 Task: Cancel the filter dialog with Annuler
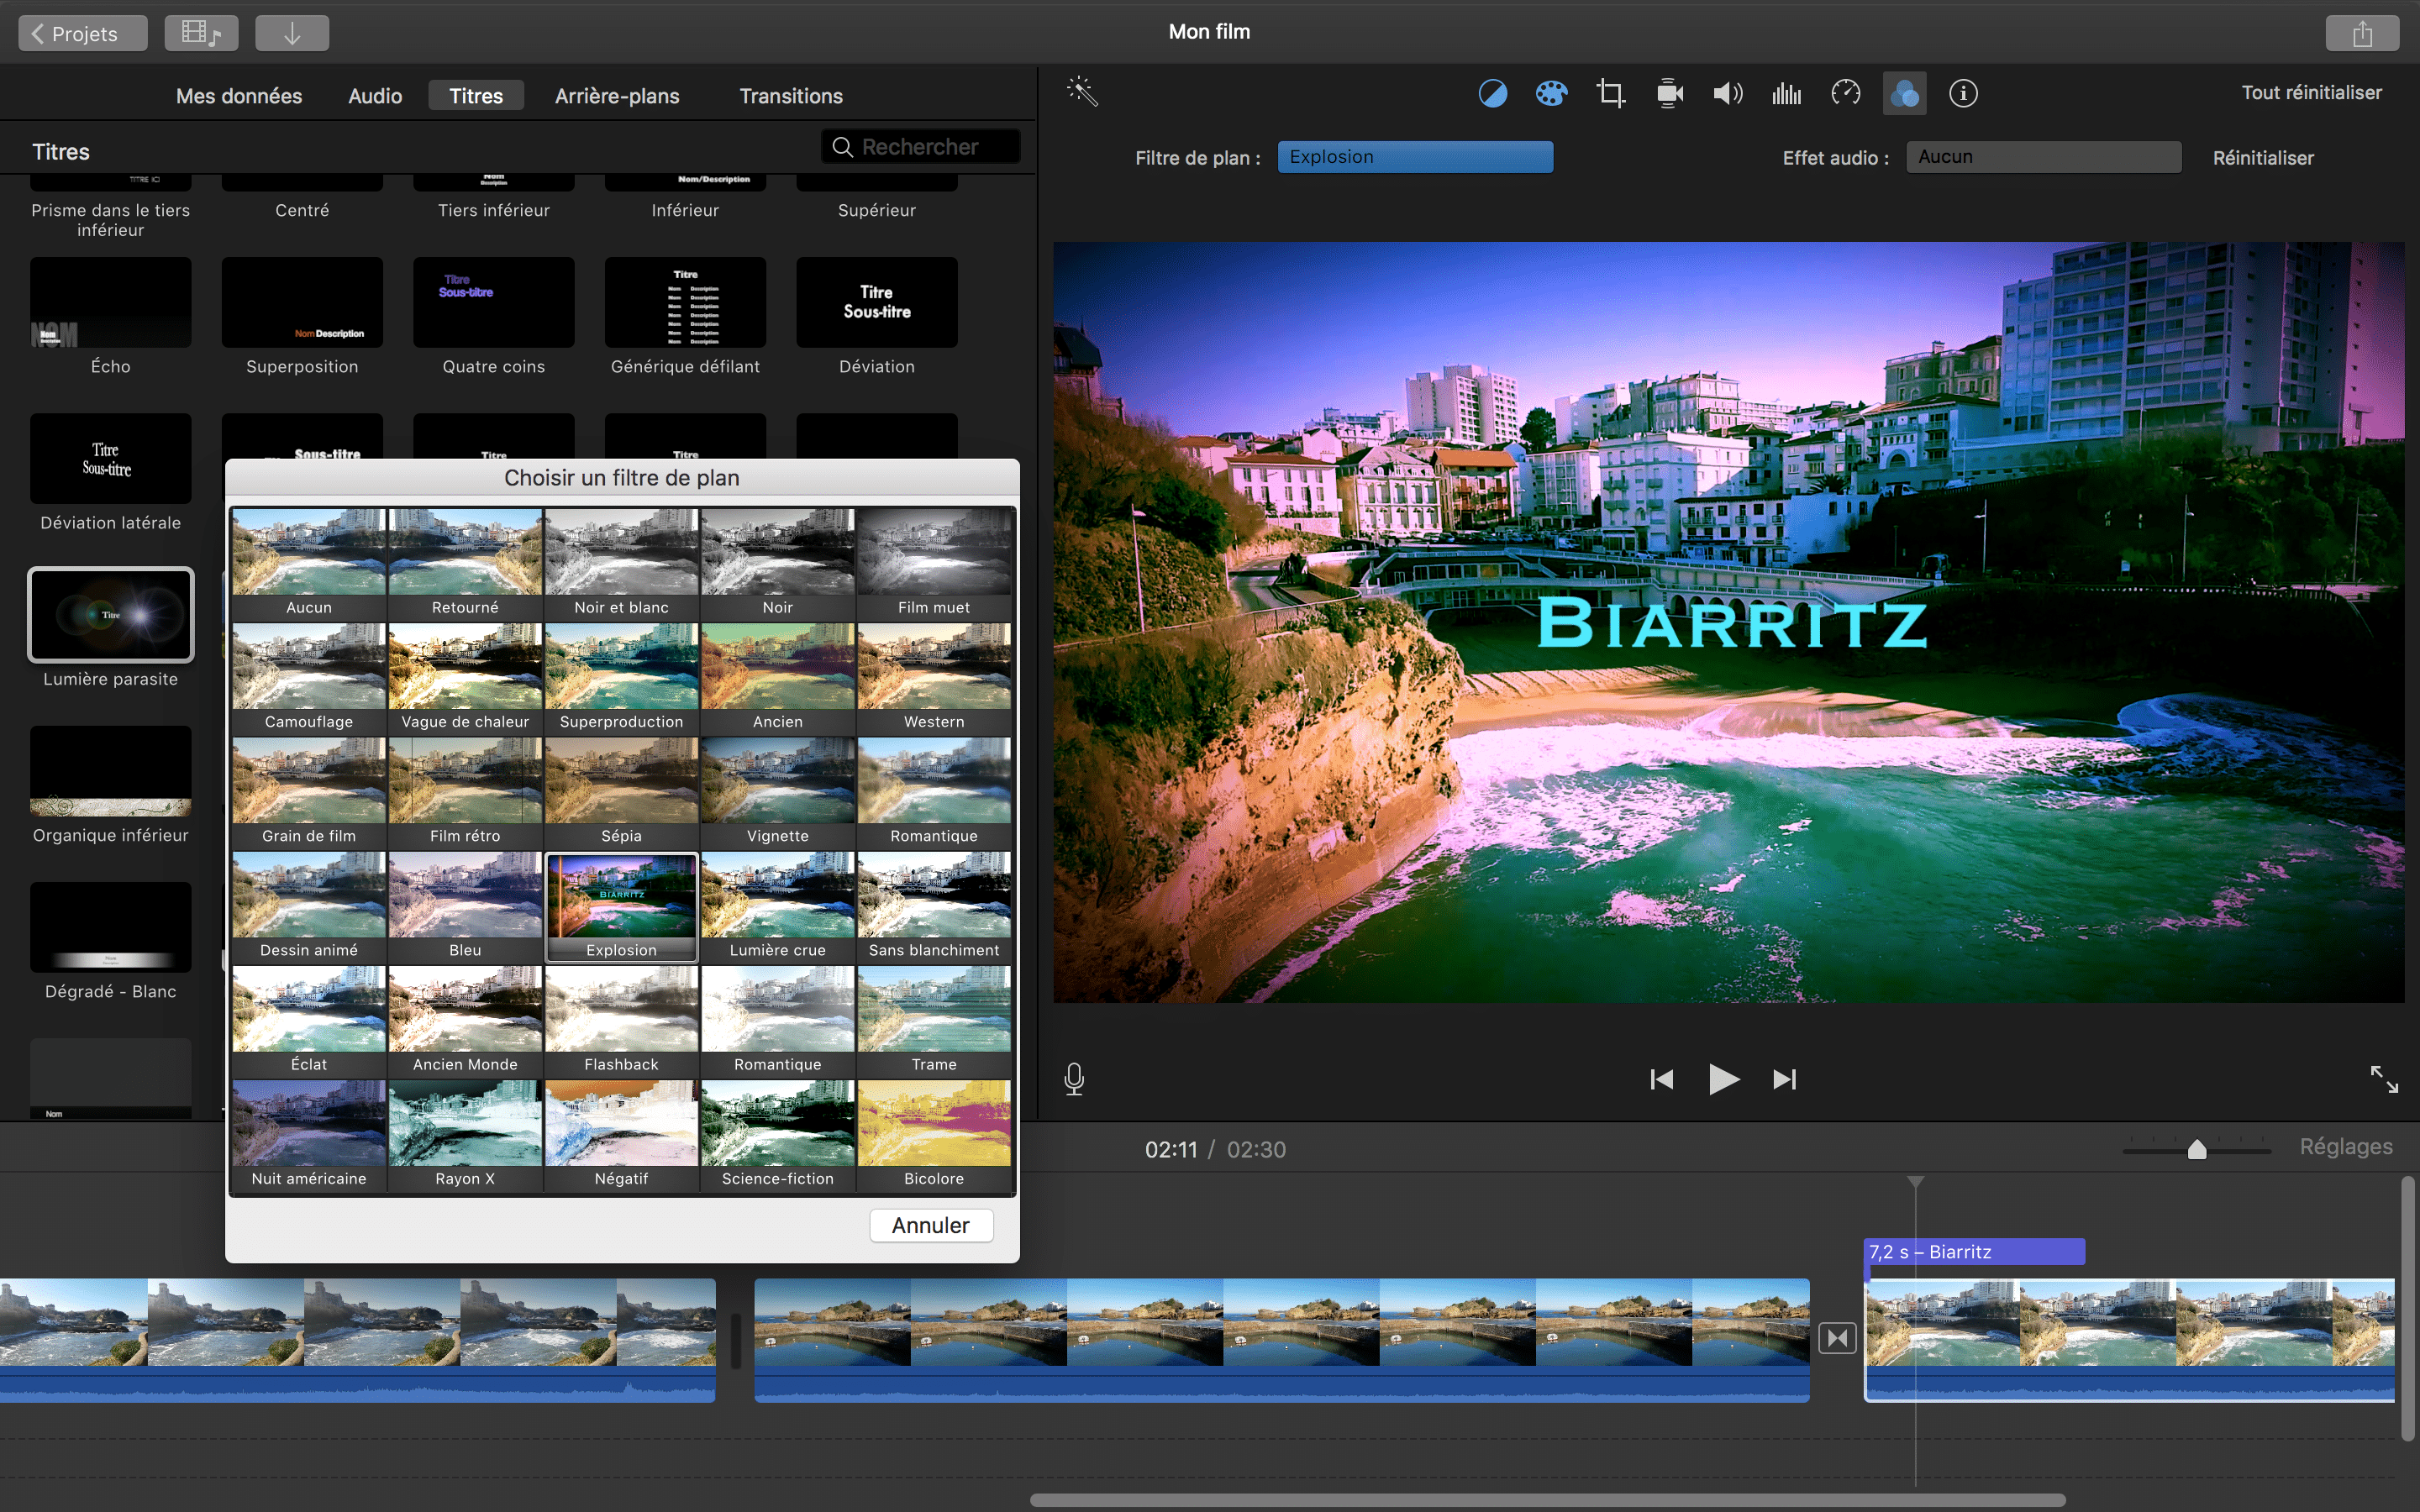click(x=930, y=1224)
